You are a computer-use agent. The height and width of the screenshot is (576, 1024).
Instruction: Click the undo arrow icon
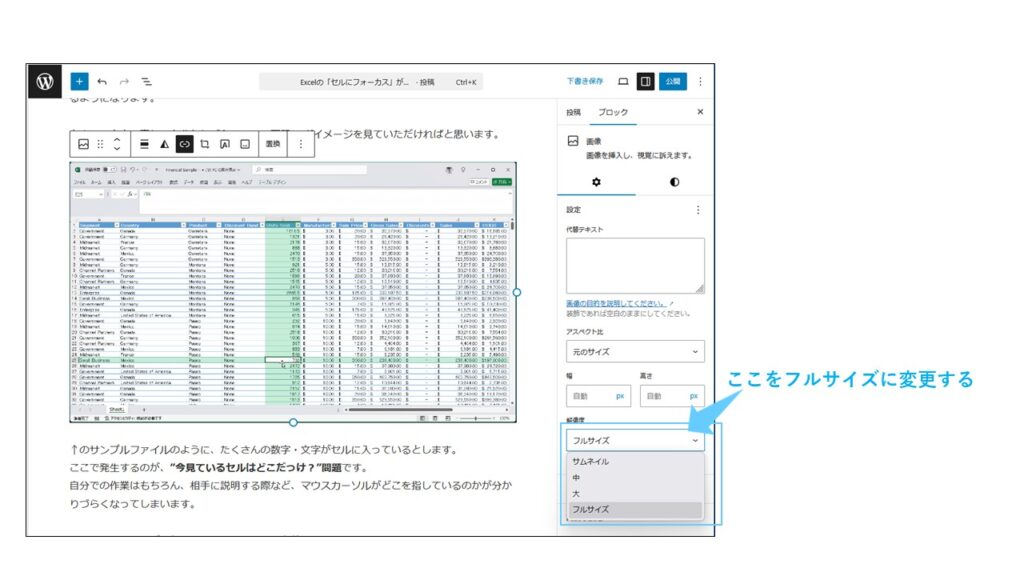coord(102,82)
